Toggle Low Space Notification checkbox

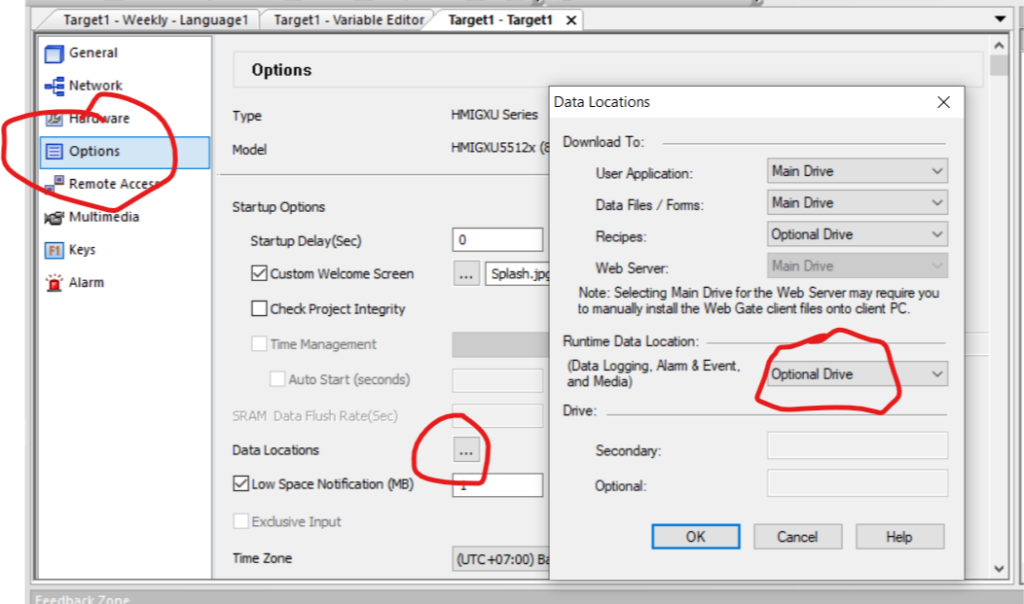240,484
